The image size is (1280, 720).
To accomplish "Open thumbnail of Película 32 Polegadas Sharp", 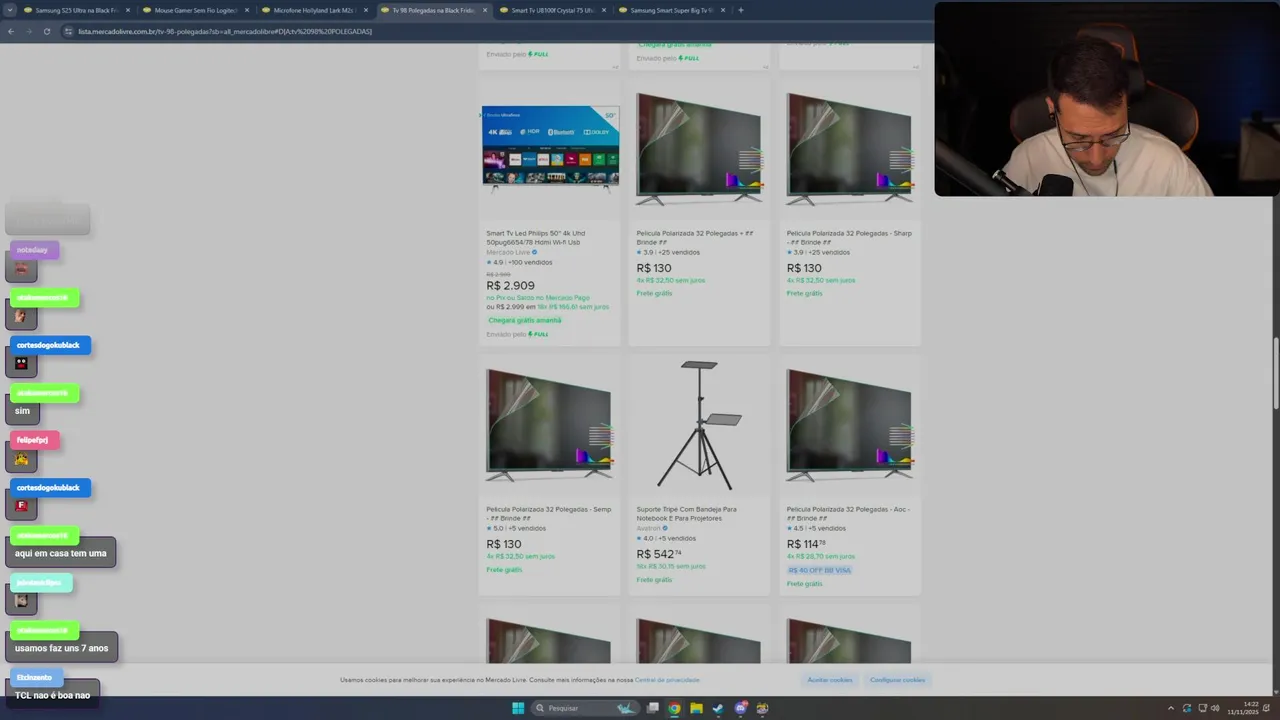I will point(849,149).
